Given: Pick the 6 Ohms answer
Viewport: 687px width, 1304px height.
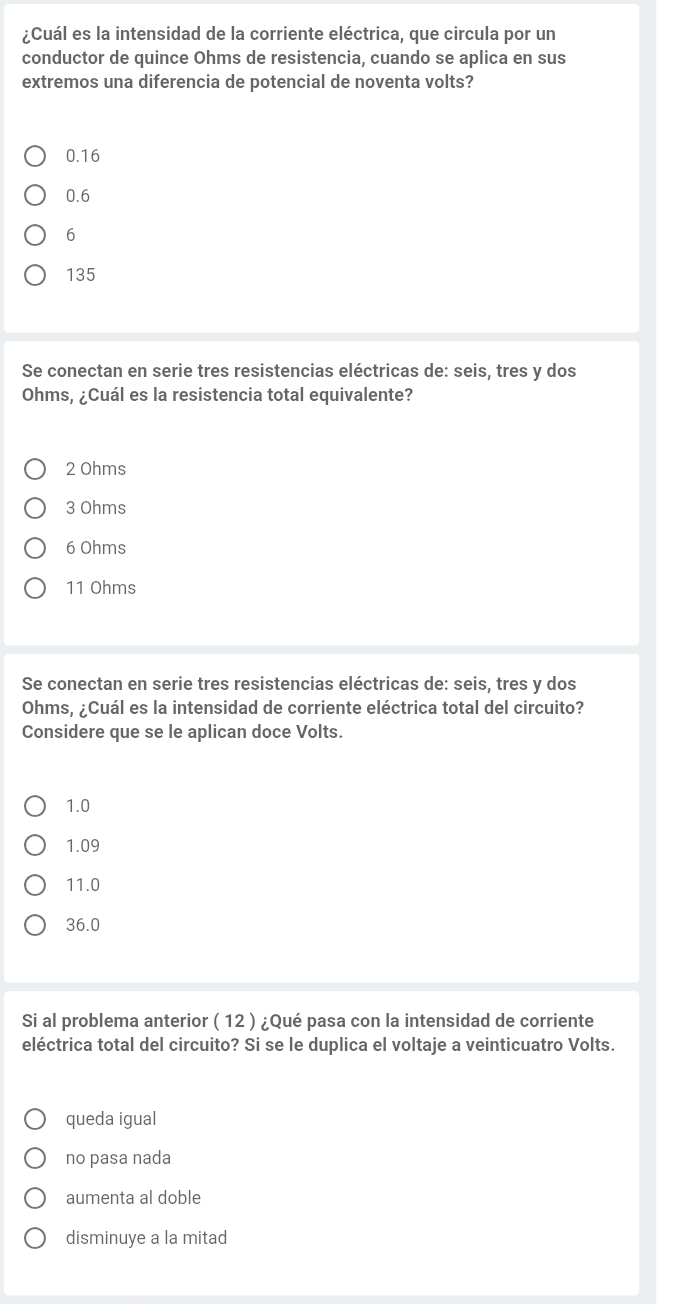Looking at the screenshot, I should [35, 548].
